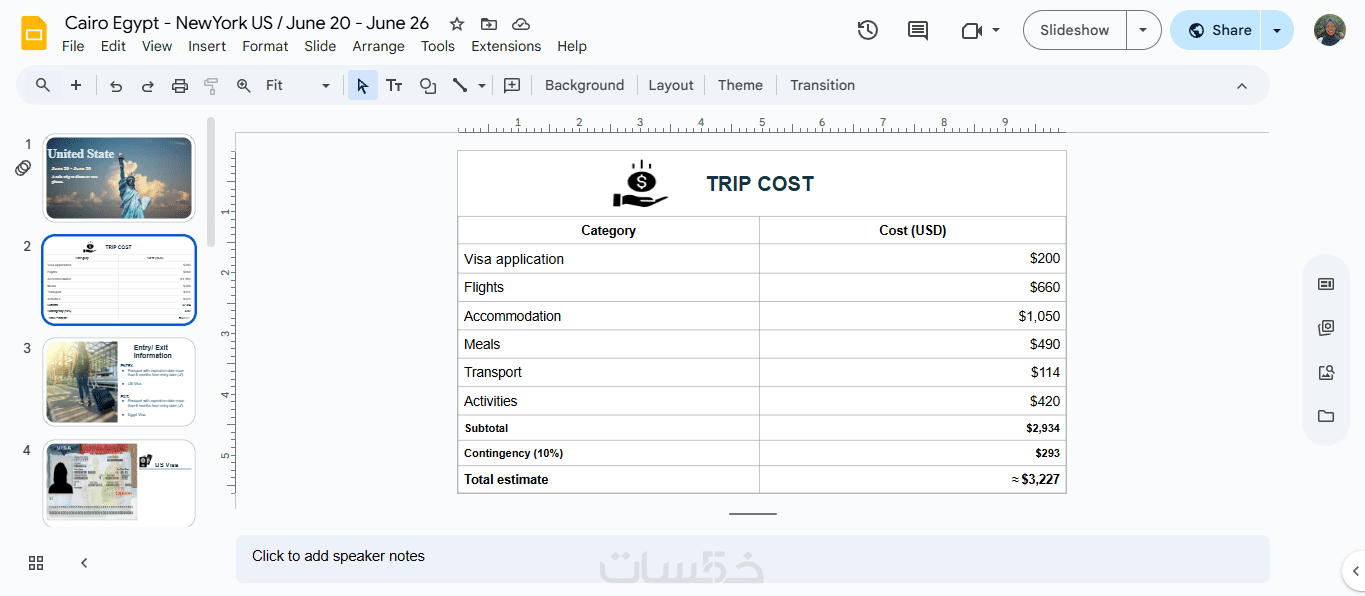Click the Add comment toolbar icon

[x=512, y=86]
